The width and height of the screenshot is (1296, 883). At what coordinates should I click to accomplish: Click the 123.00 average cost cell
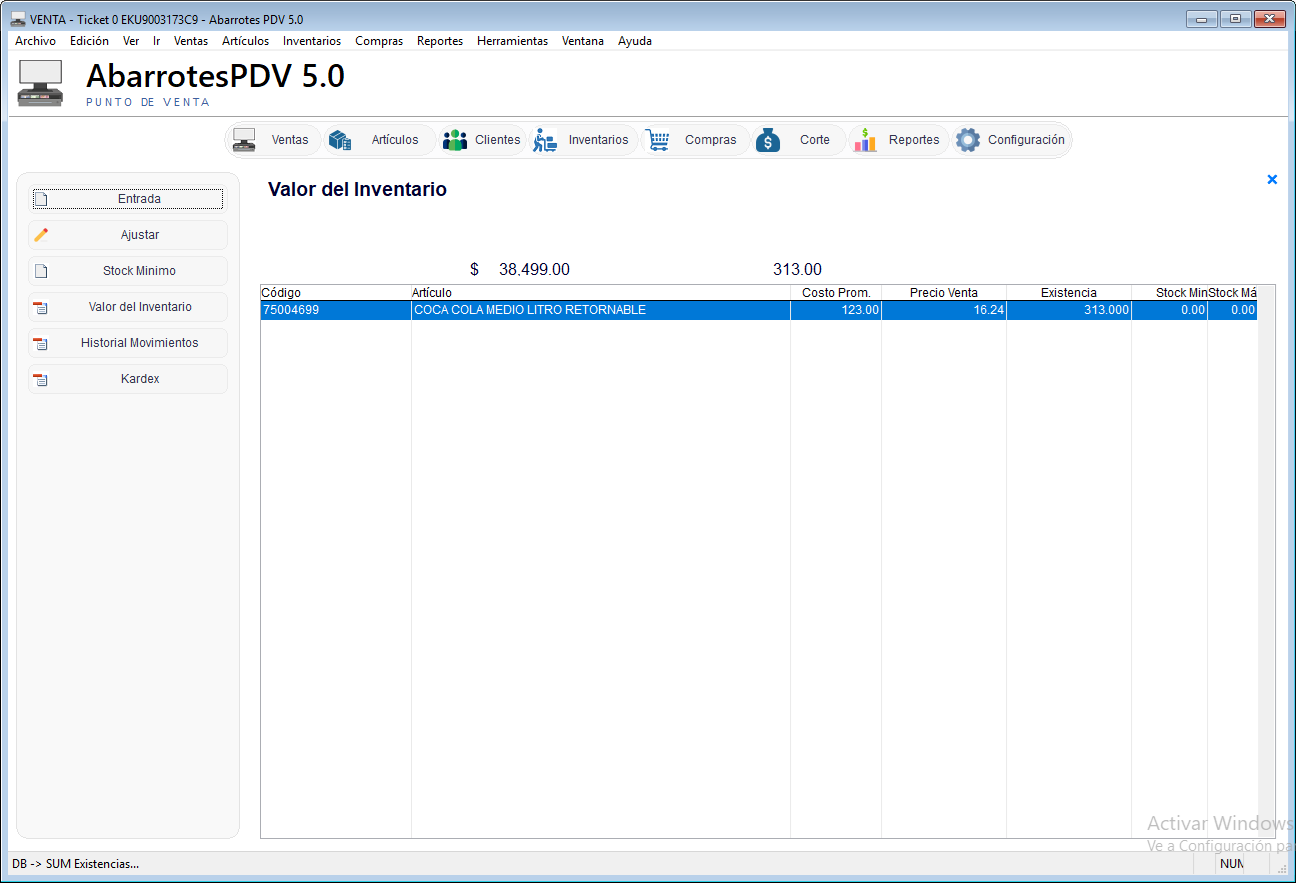click(836, 310)
